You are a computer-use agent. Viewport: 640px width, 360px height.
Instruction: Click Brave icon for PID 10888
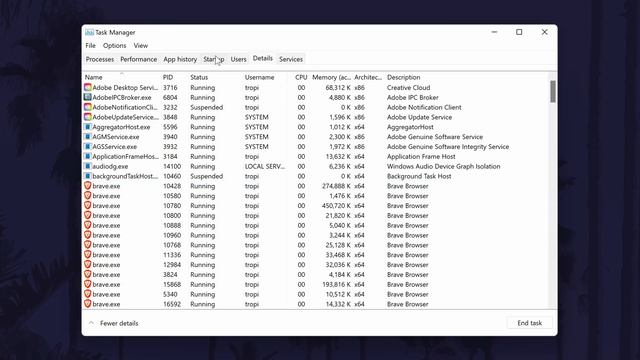pos(87,225)
